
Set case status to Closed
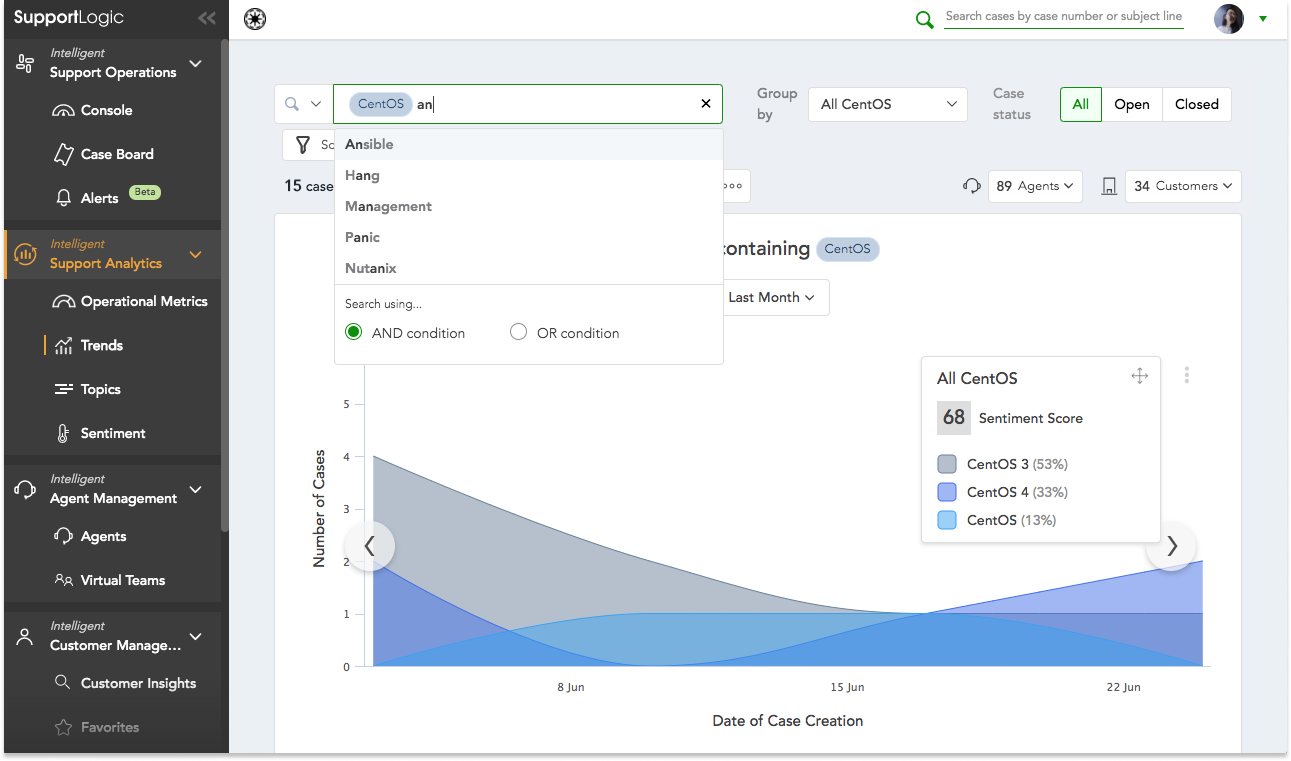click(1197, 104)
